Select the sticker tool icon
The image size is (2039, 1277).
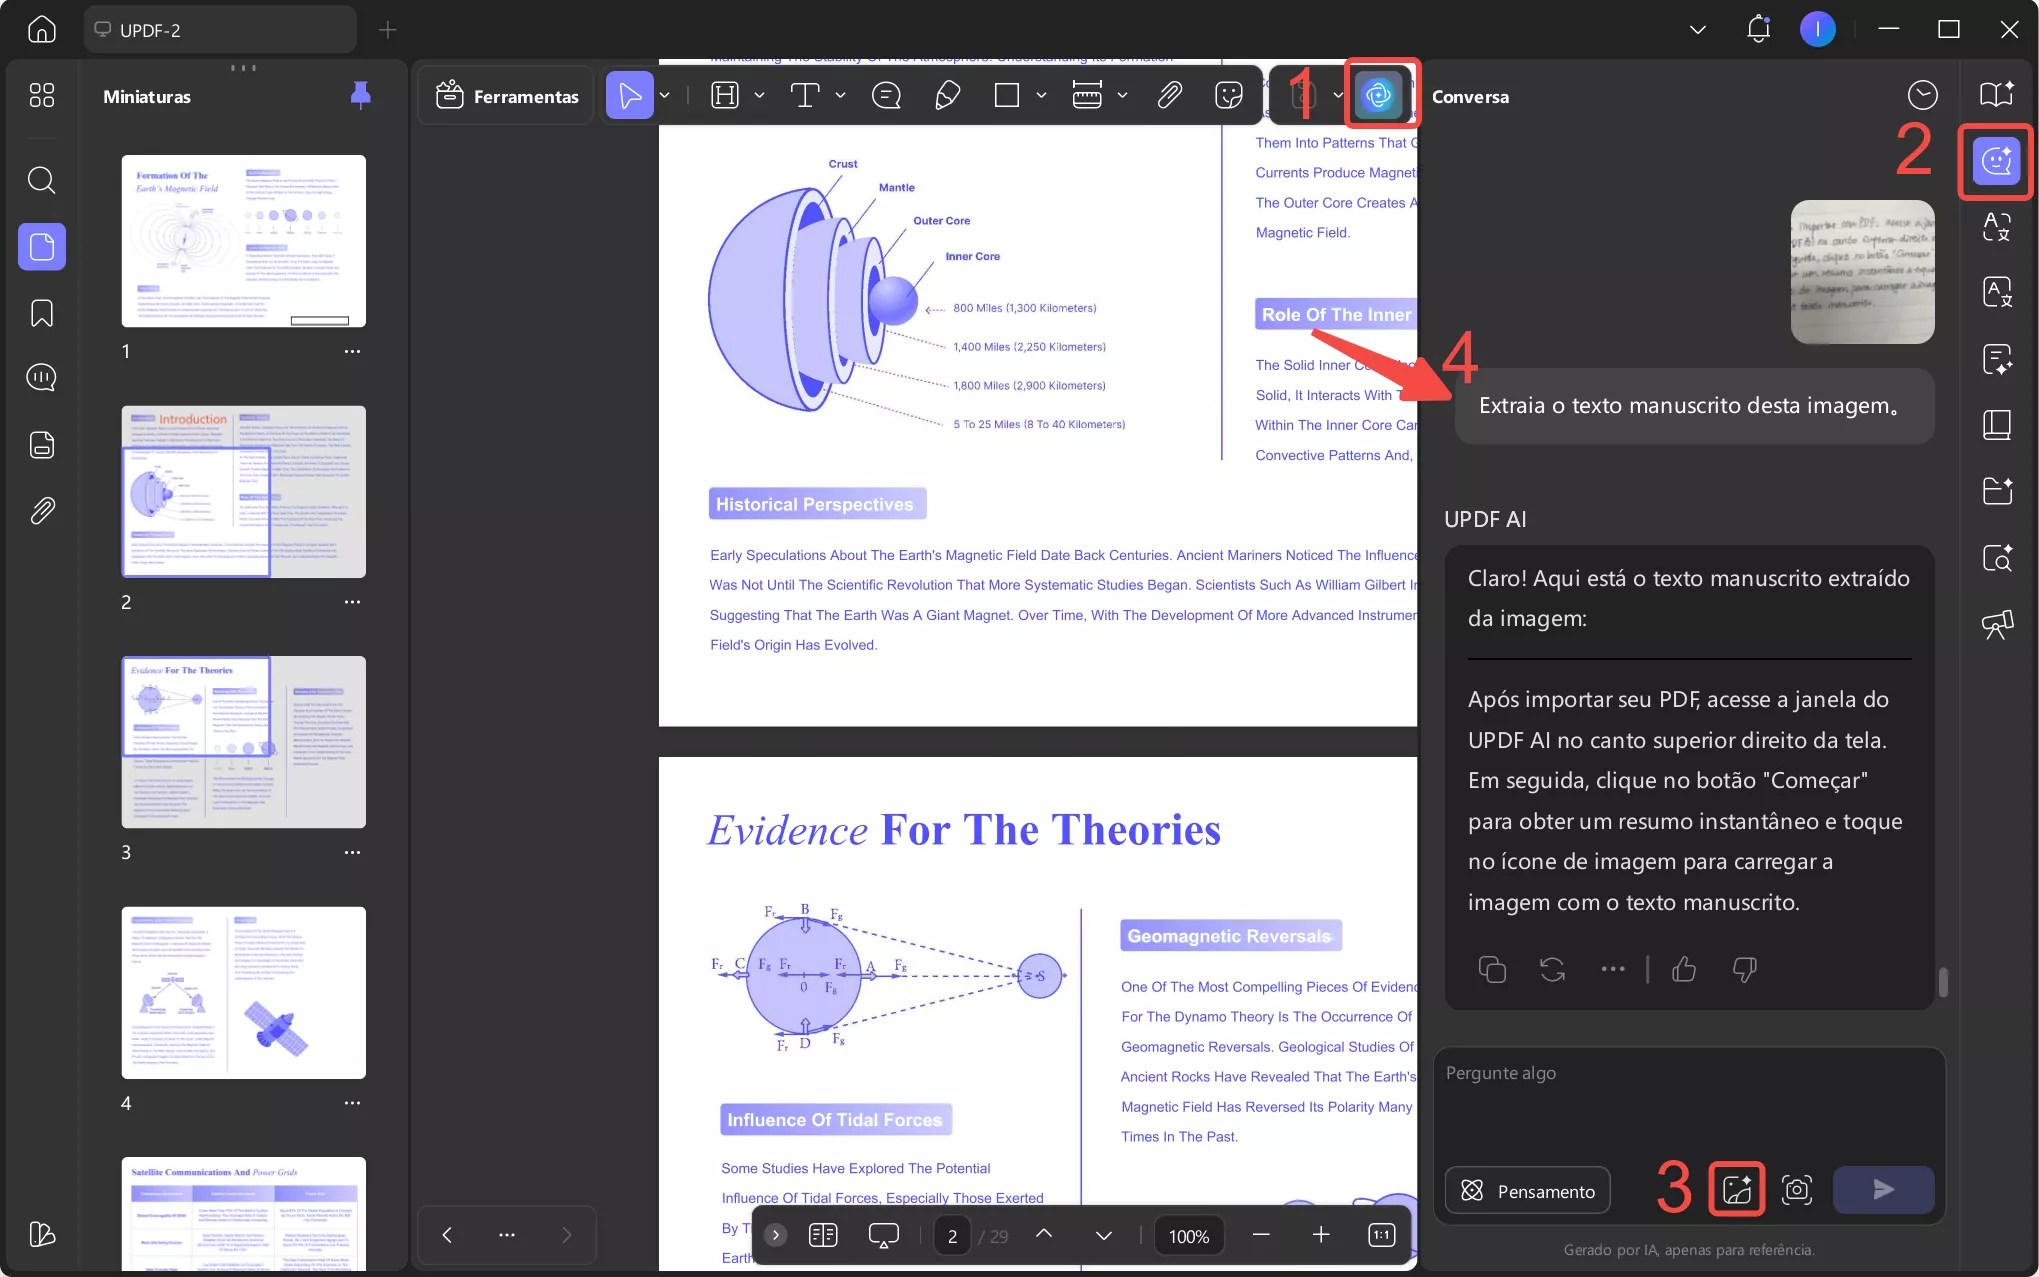coord(1228,95)
